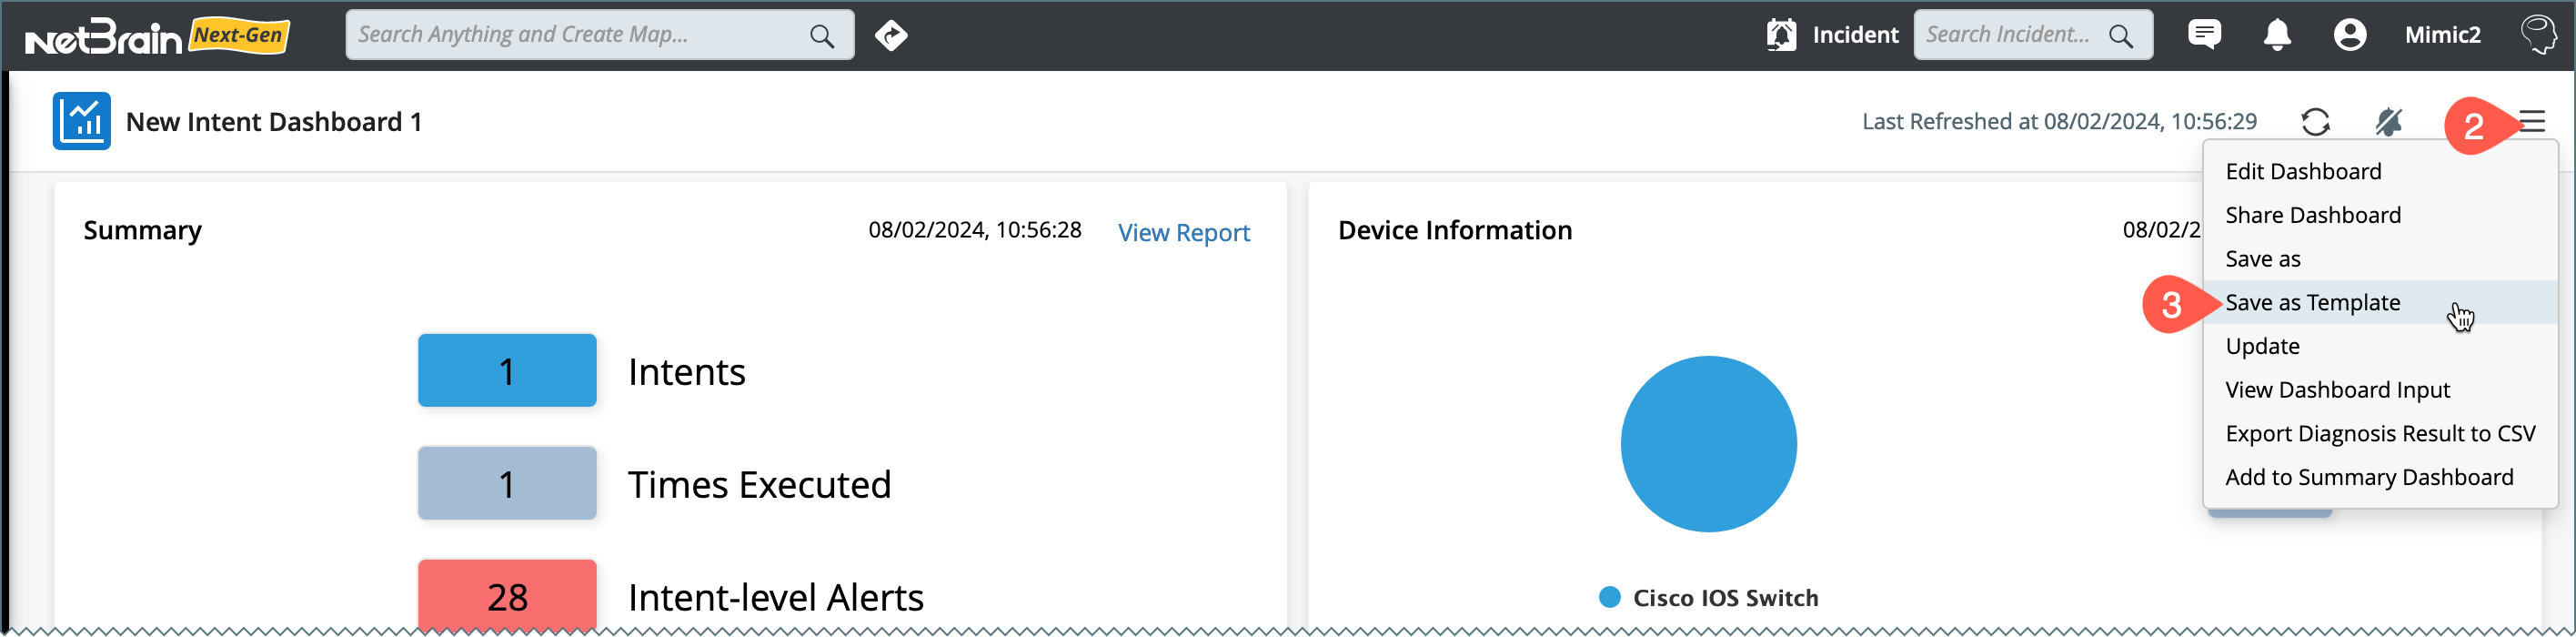Click the red Intent-level Alerts count box
This screenshot has height=637, width=2576.
point(507,596)
